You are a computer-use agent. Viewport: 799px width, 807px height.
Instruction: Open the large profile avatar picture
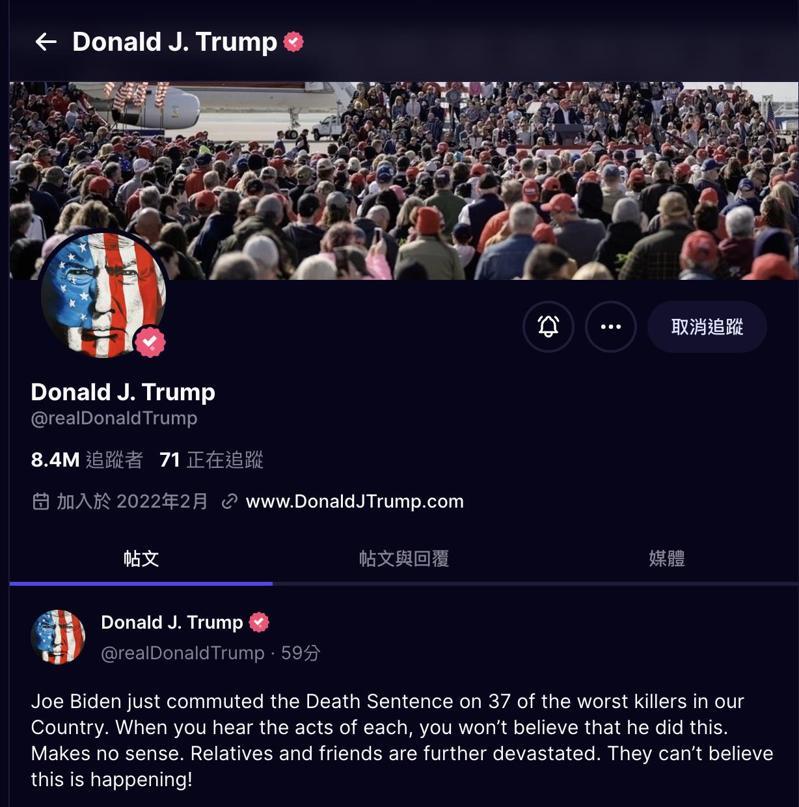[103, 293]
